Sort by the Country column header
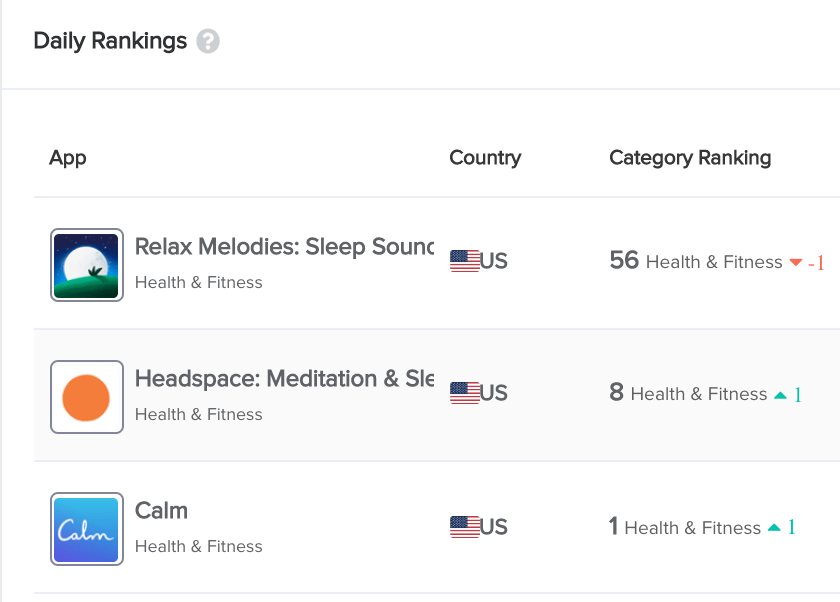The height and width of the screenshot is (602, 840). 485,158
